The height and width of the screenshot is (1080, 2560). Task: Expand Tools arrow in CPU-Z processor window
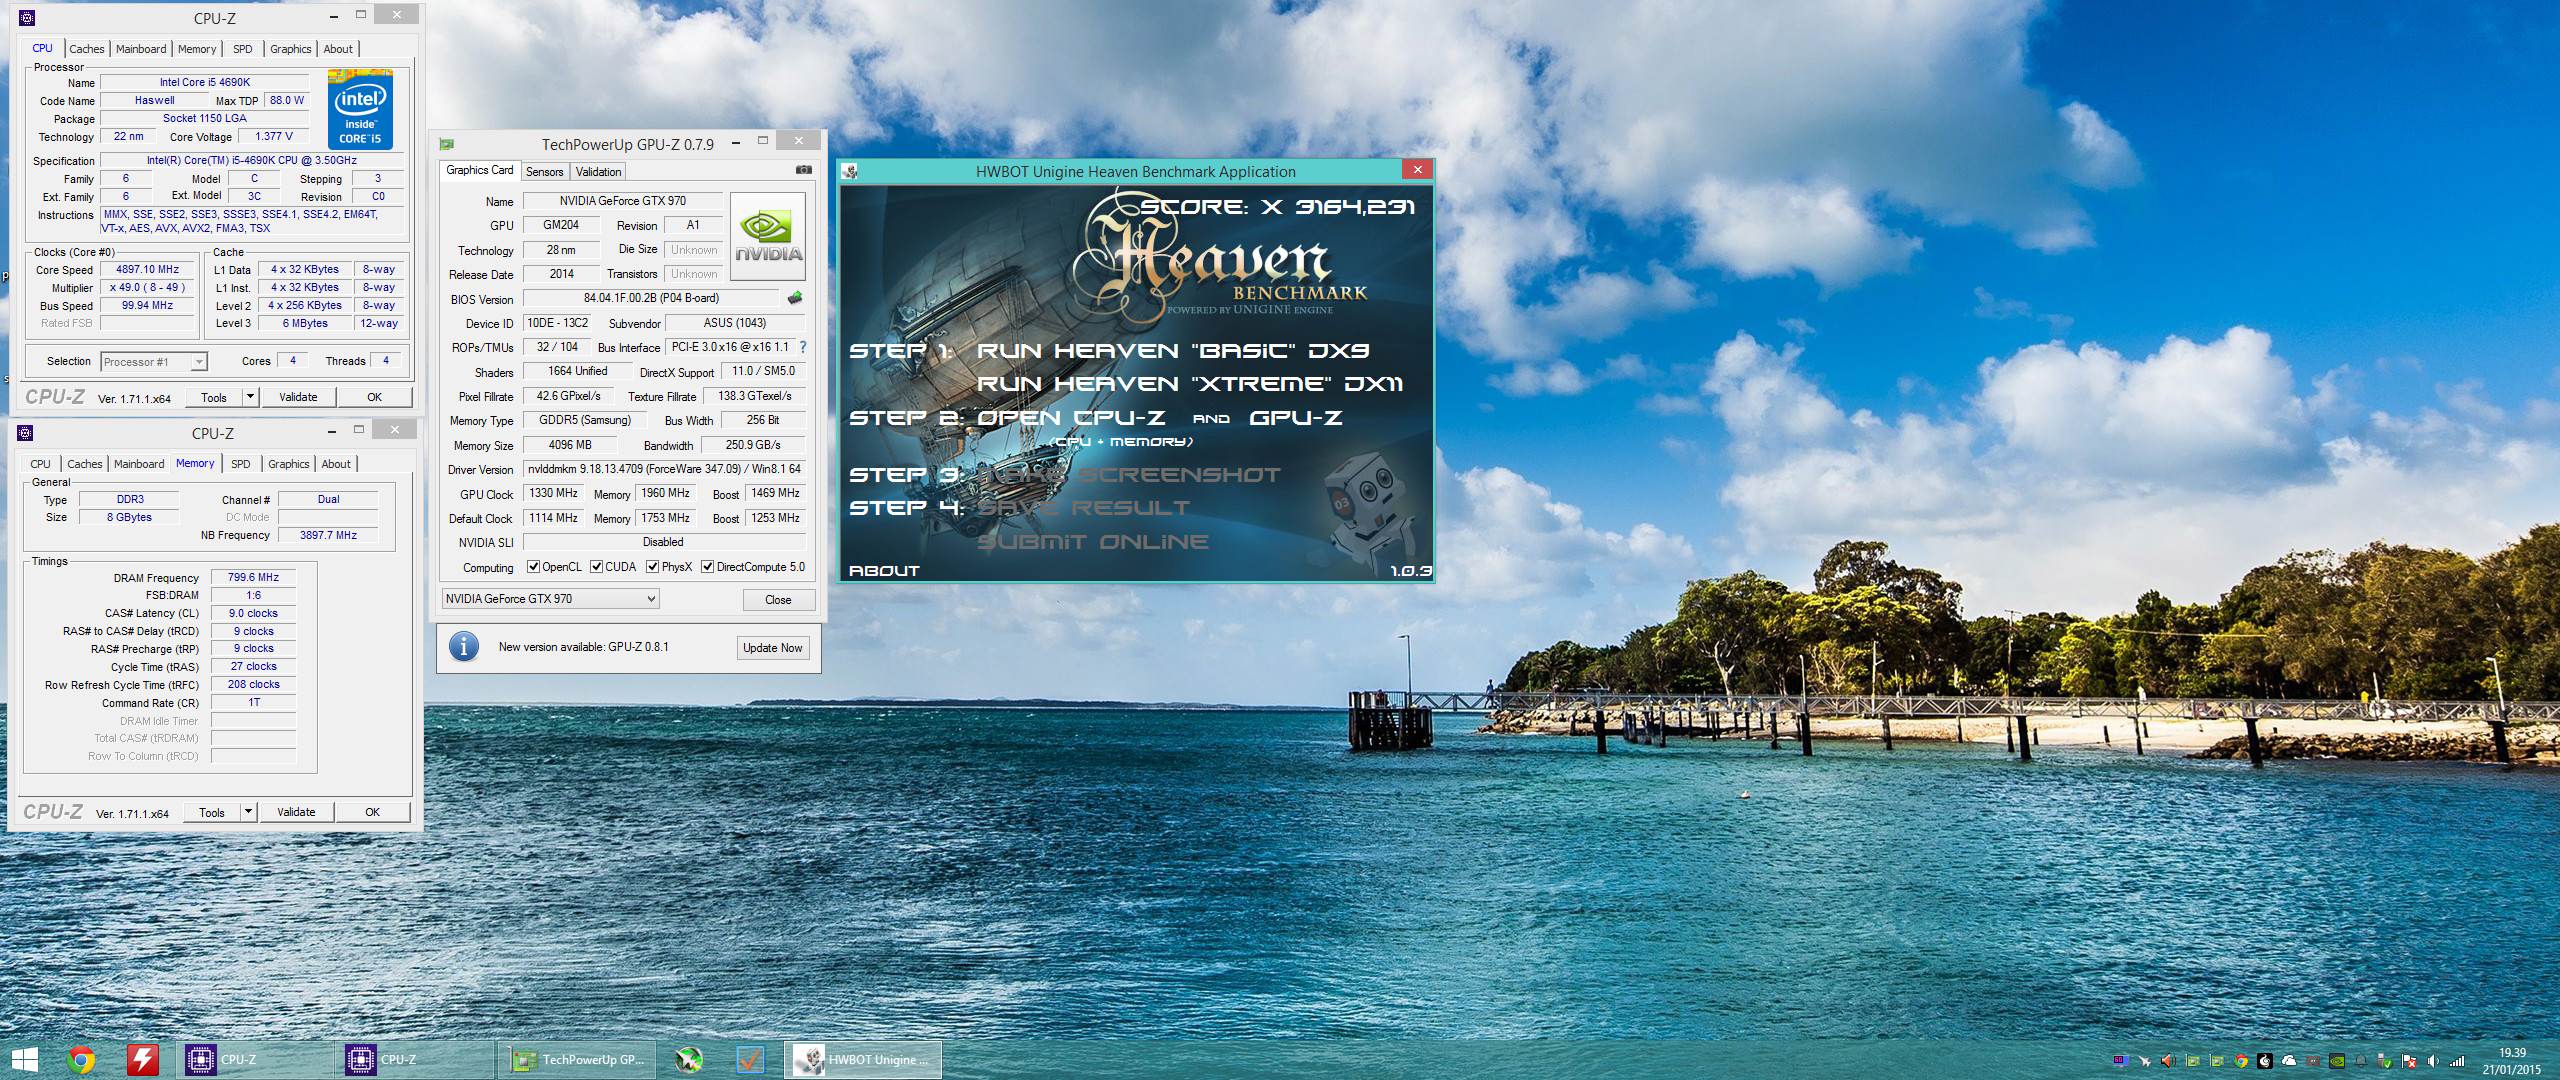(250, 397)
